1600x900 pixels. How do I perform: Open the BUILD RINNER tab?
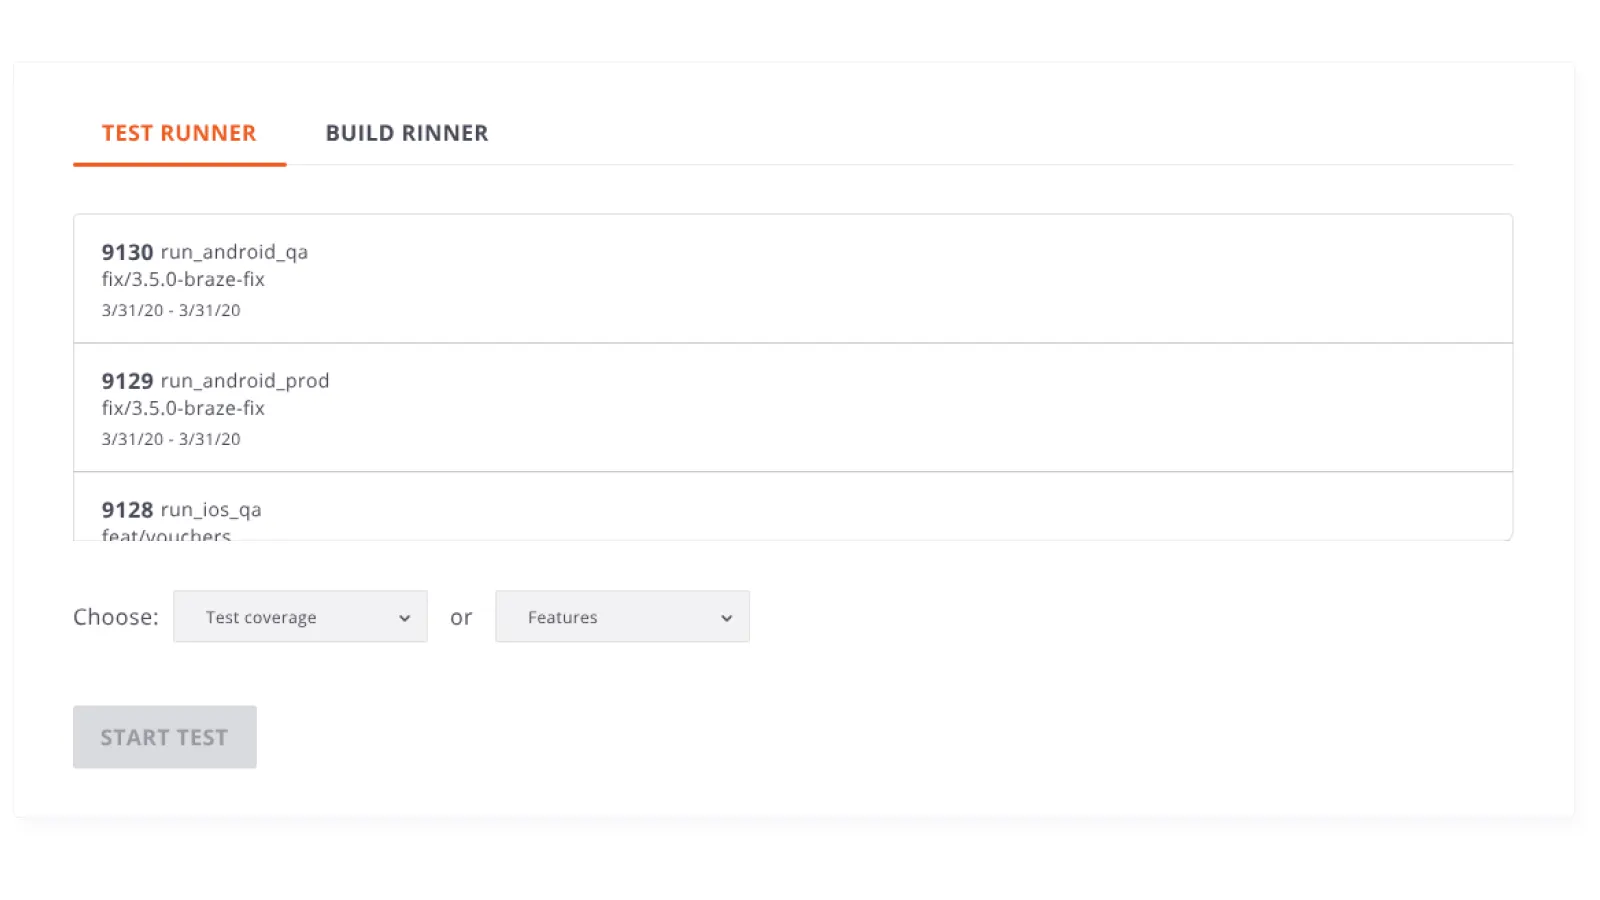click(407, 133)
